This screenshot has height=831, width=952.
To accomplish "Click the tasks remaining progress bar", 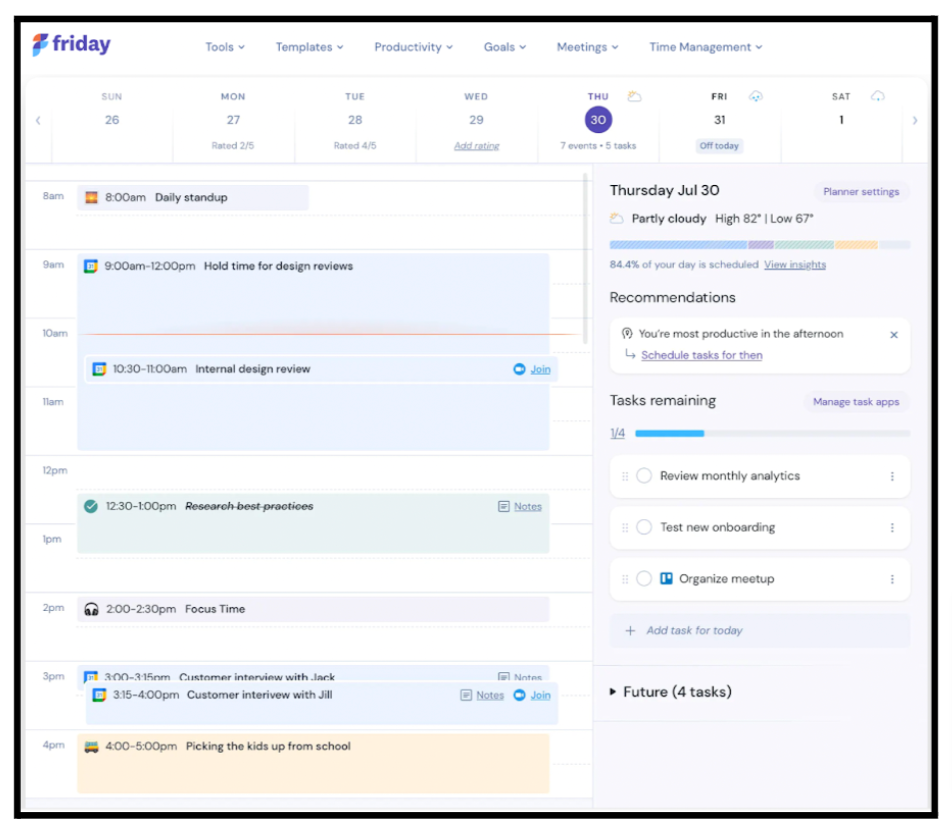I will 771,434.
